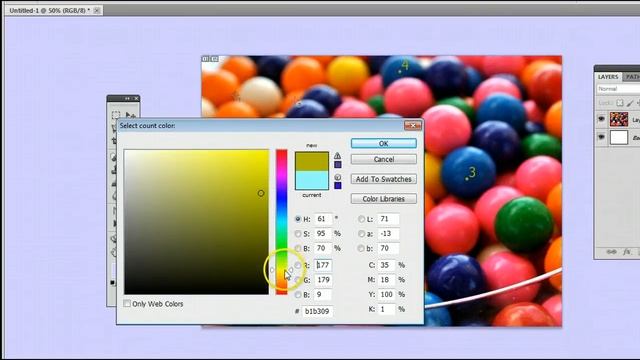640x360 pixels.
Task: Click the R field showing 177
Action: click(323, 265)
